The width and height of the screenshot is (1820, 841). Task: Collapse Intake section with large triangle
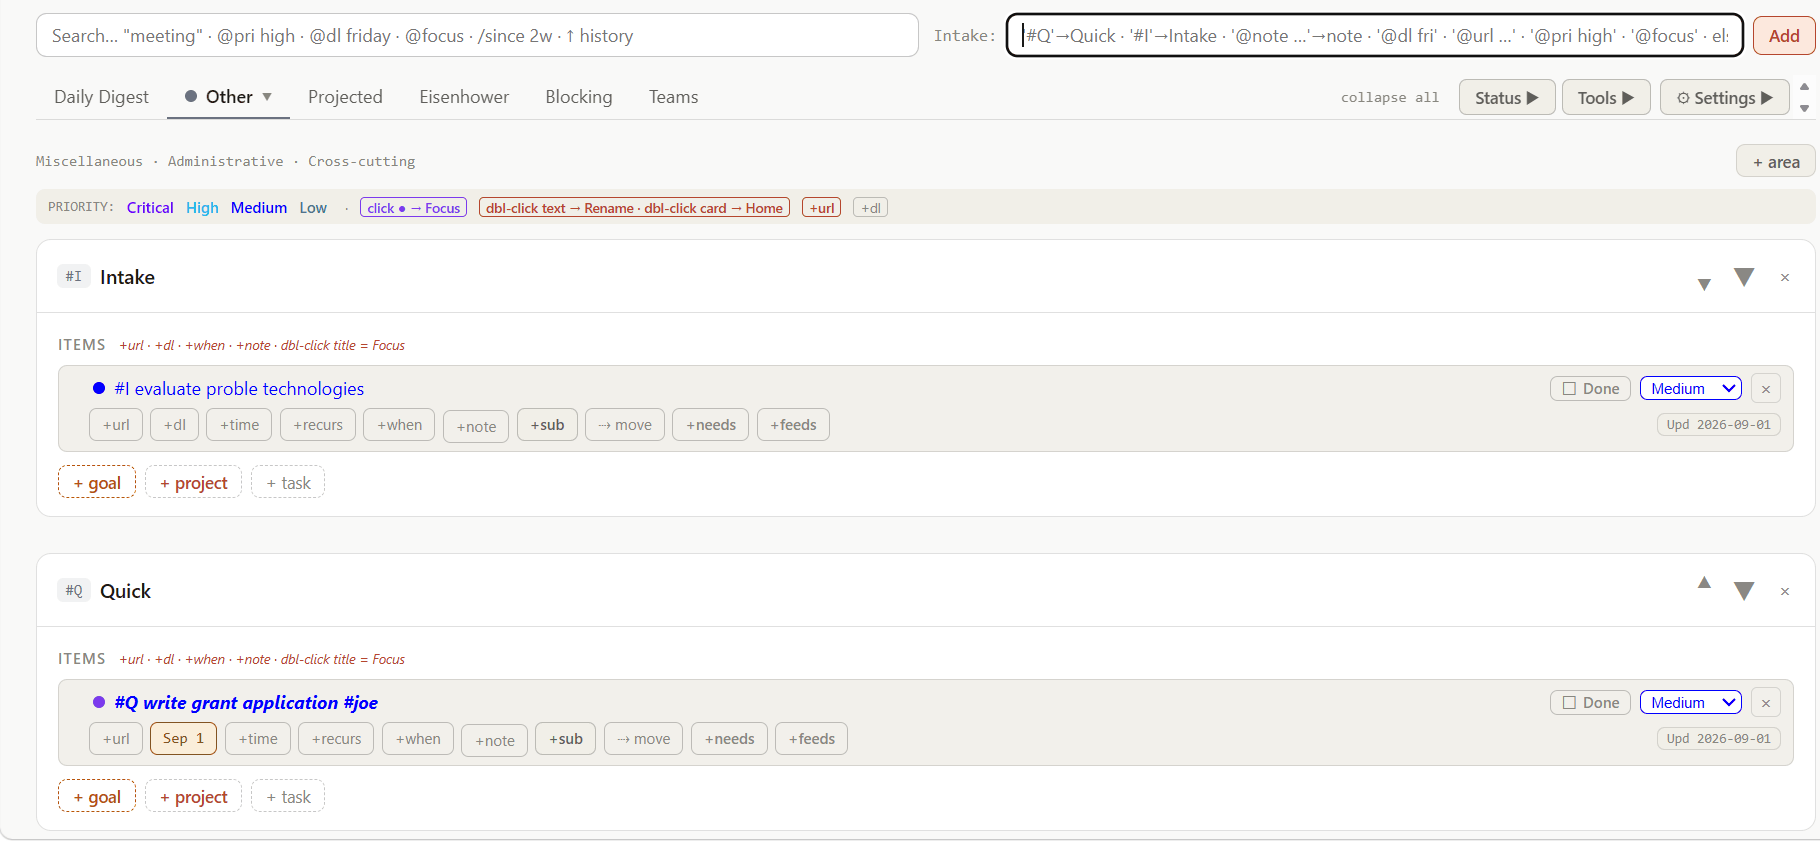point(1744,277)
